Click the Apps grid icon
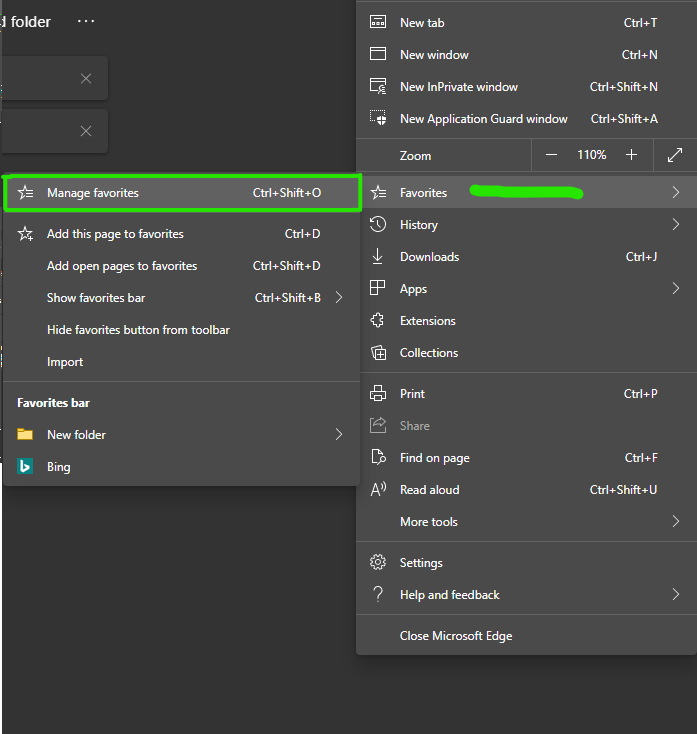The height and width of the screenshot is (734, 697). [377, 288]
